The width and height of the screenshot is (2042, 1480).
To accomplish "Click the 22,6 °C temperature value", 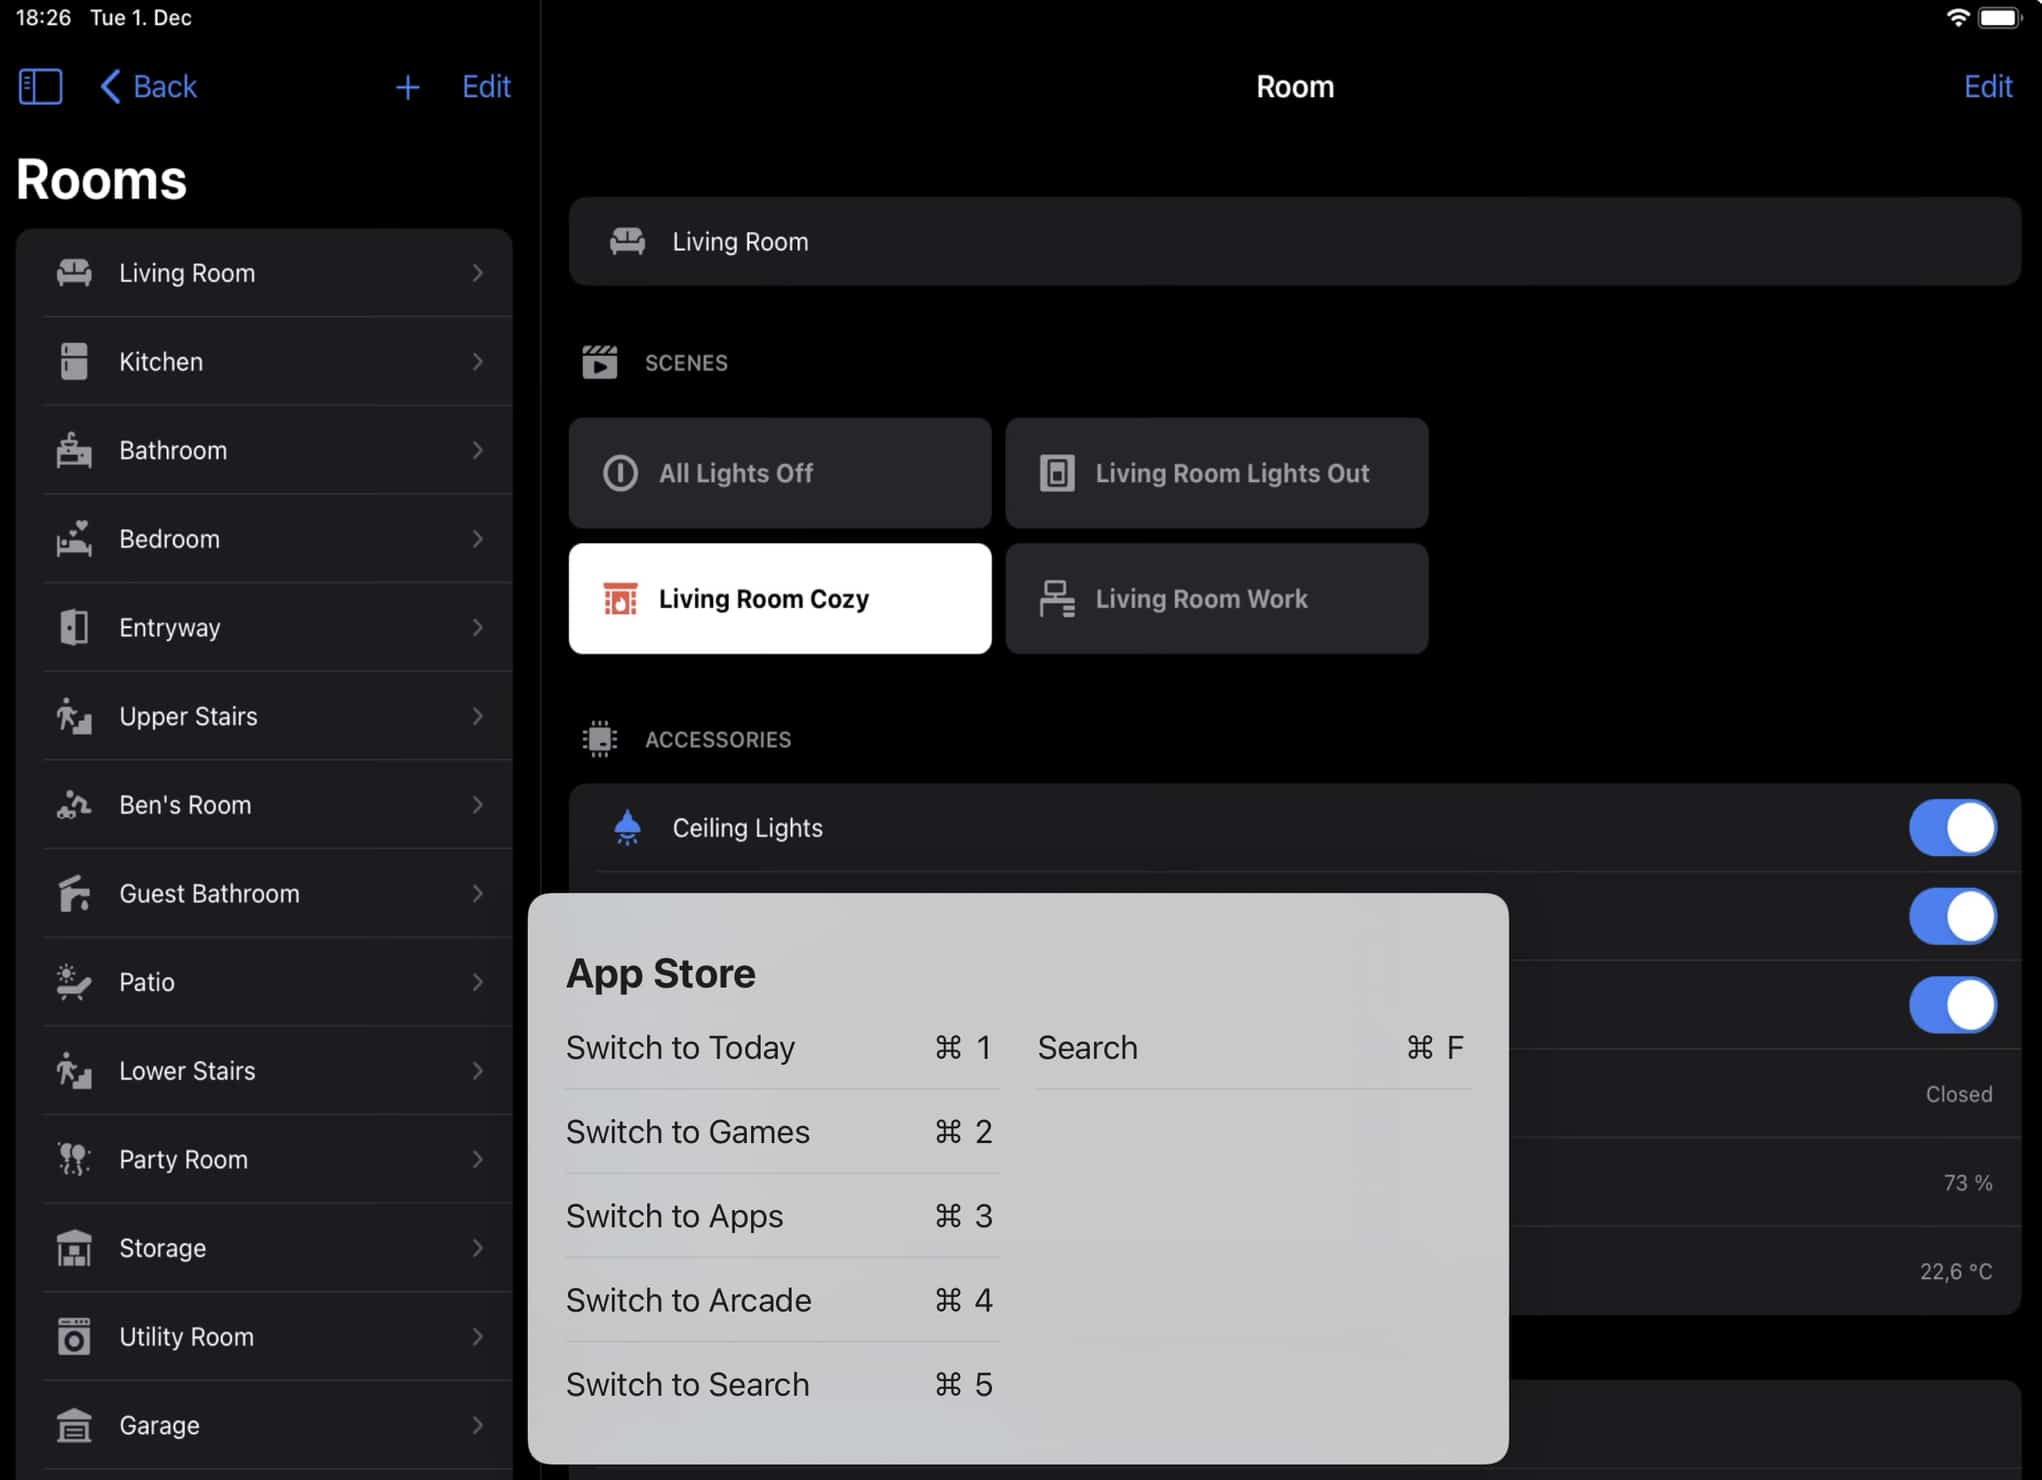I will click(x=1956, y=1271).
